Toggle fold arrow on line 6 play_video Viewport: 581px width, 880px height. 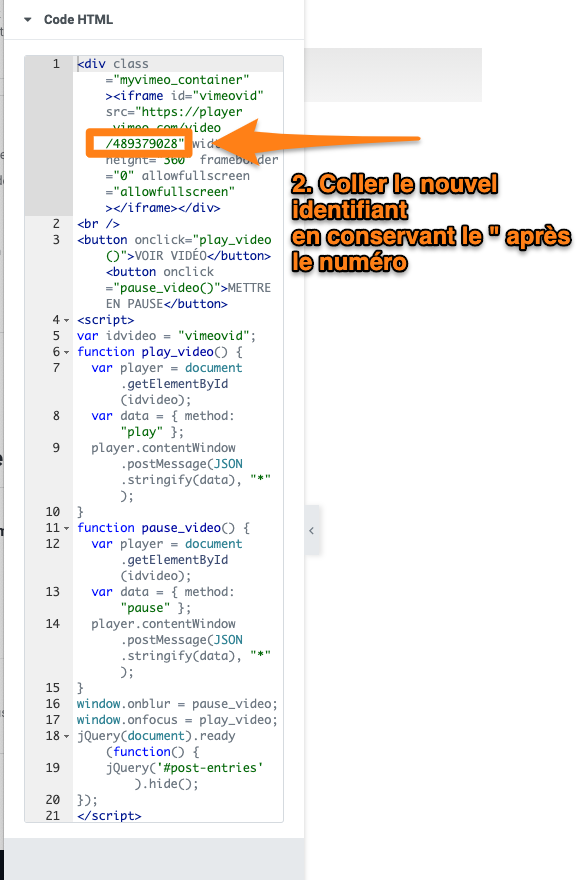[x=66, y=352]
